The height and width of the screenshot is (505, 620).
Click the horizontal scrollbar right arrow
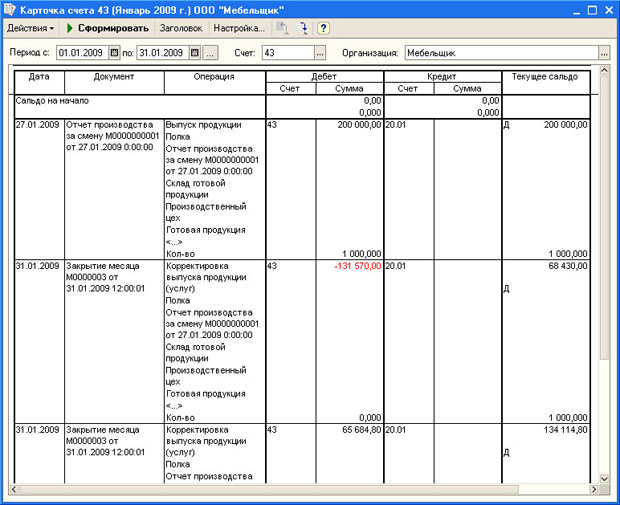click(594, 490)
